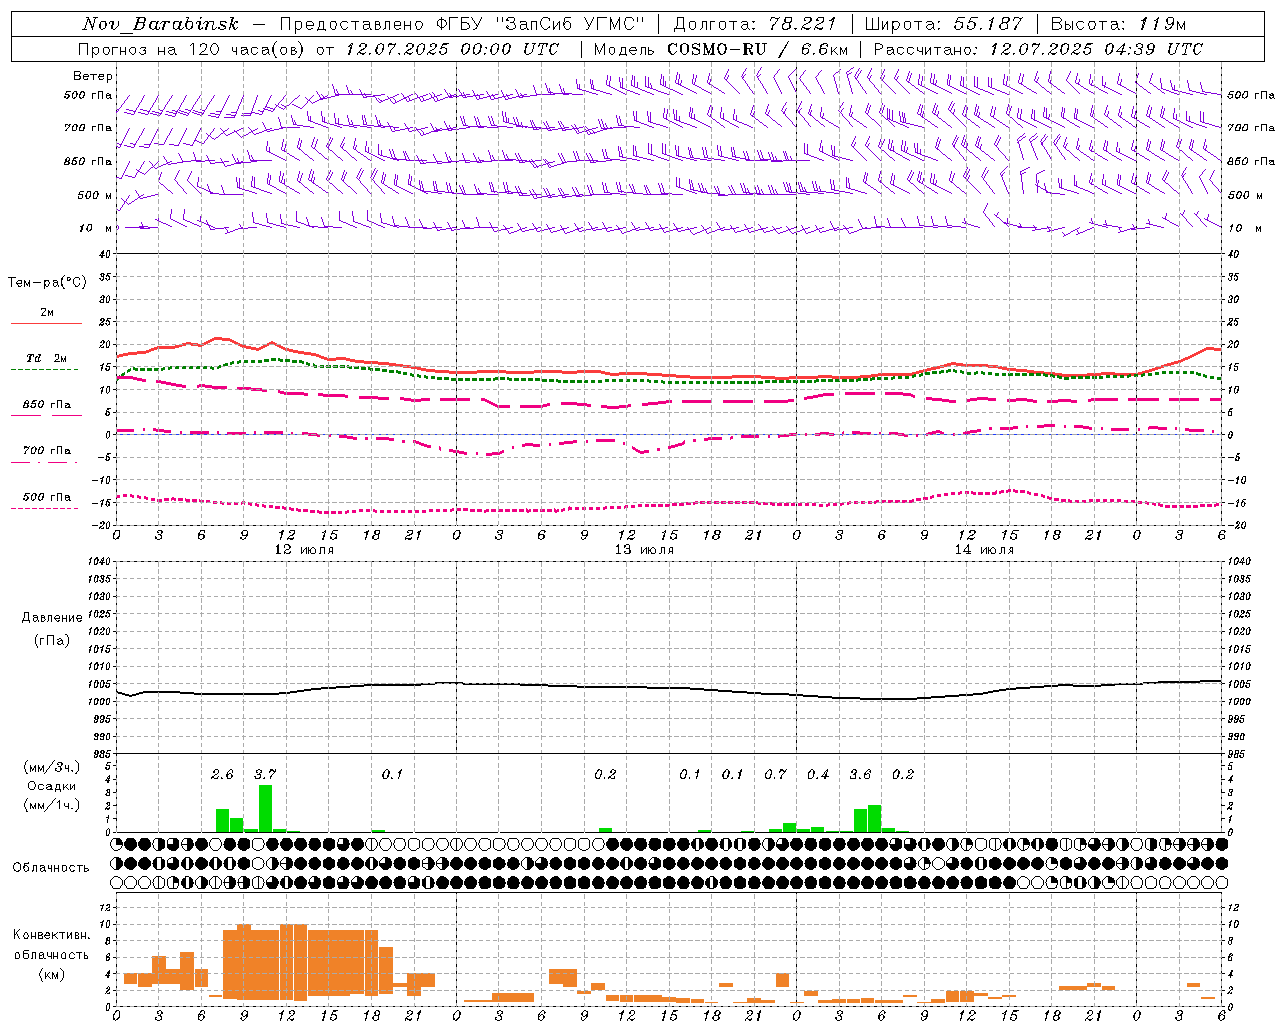Click the 1040 tick on left pressure axis
1280x1024 pixels.
pyautogui.click(x=99, y=561)
